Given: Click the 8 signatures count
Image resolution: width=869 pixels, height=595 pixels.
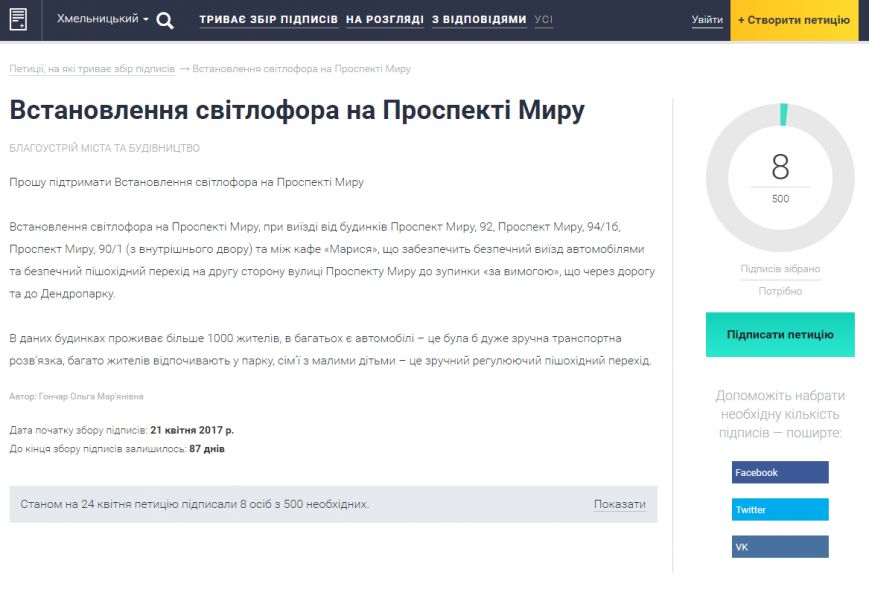Looking at the screenshot, I should (x=780, y=167).
